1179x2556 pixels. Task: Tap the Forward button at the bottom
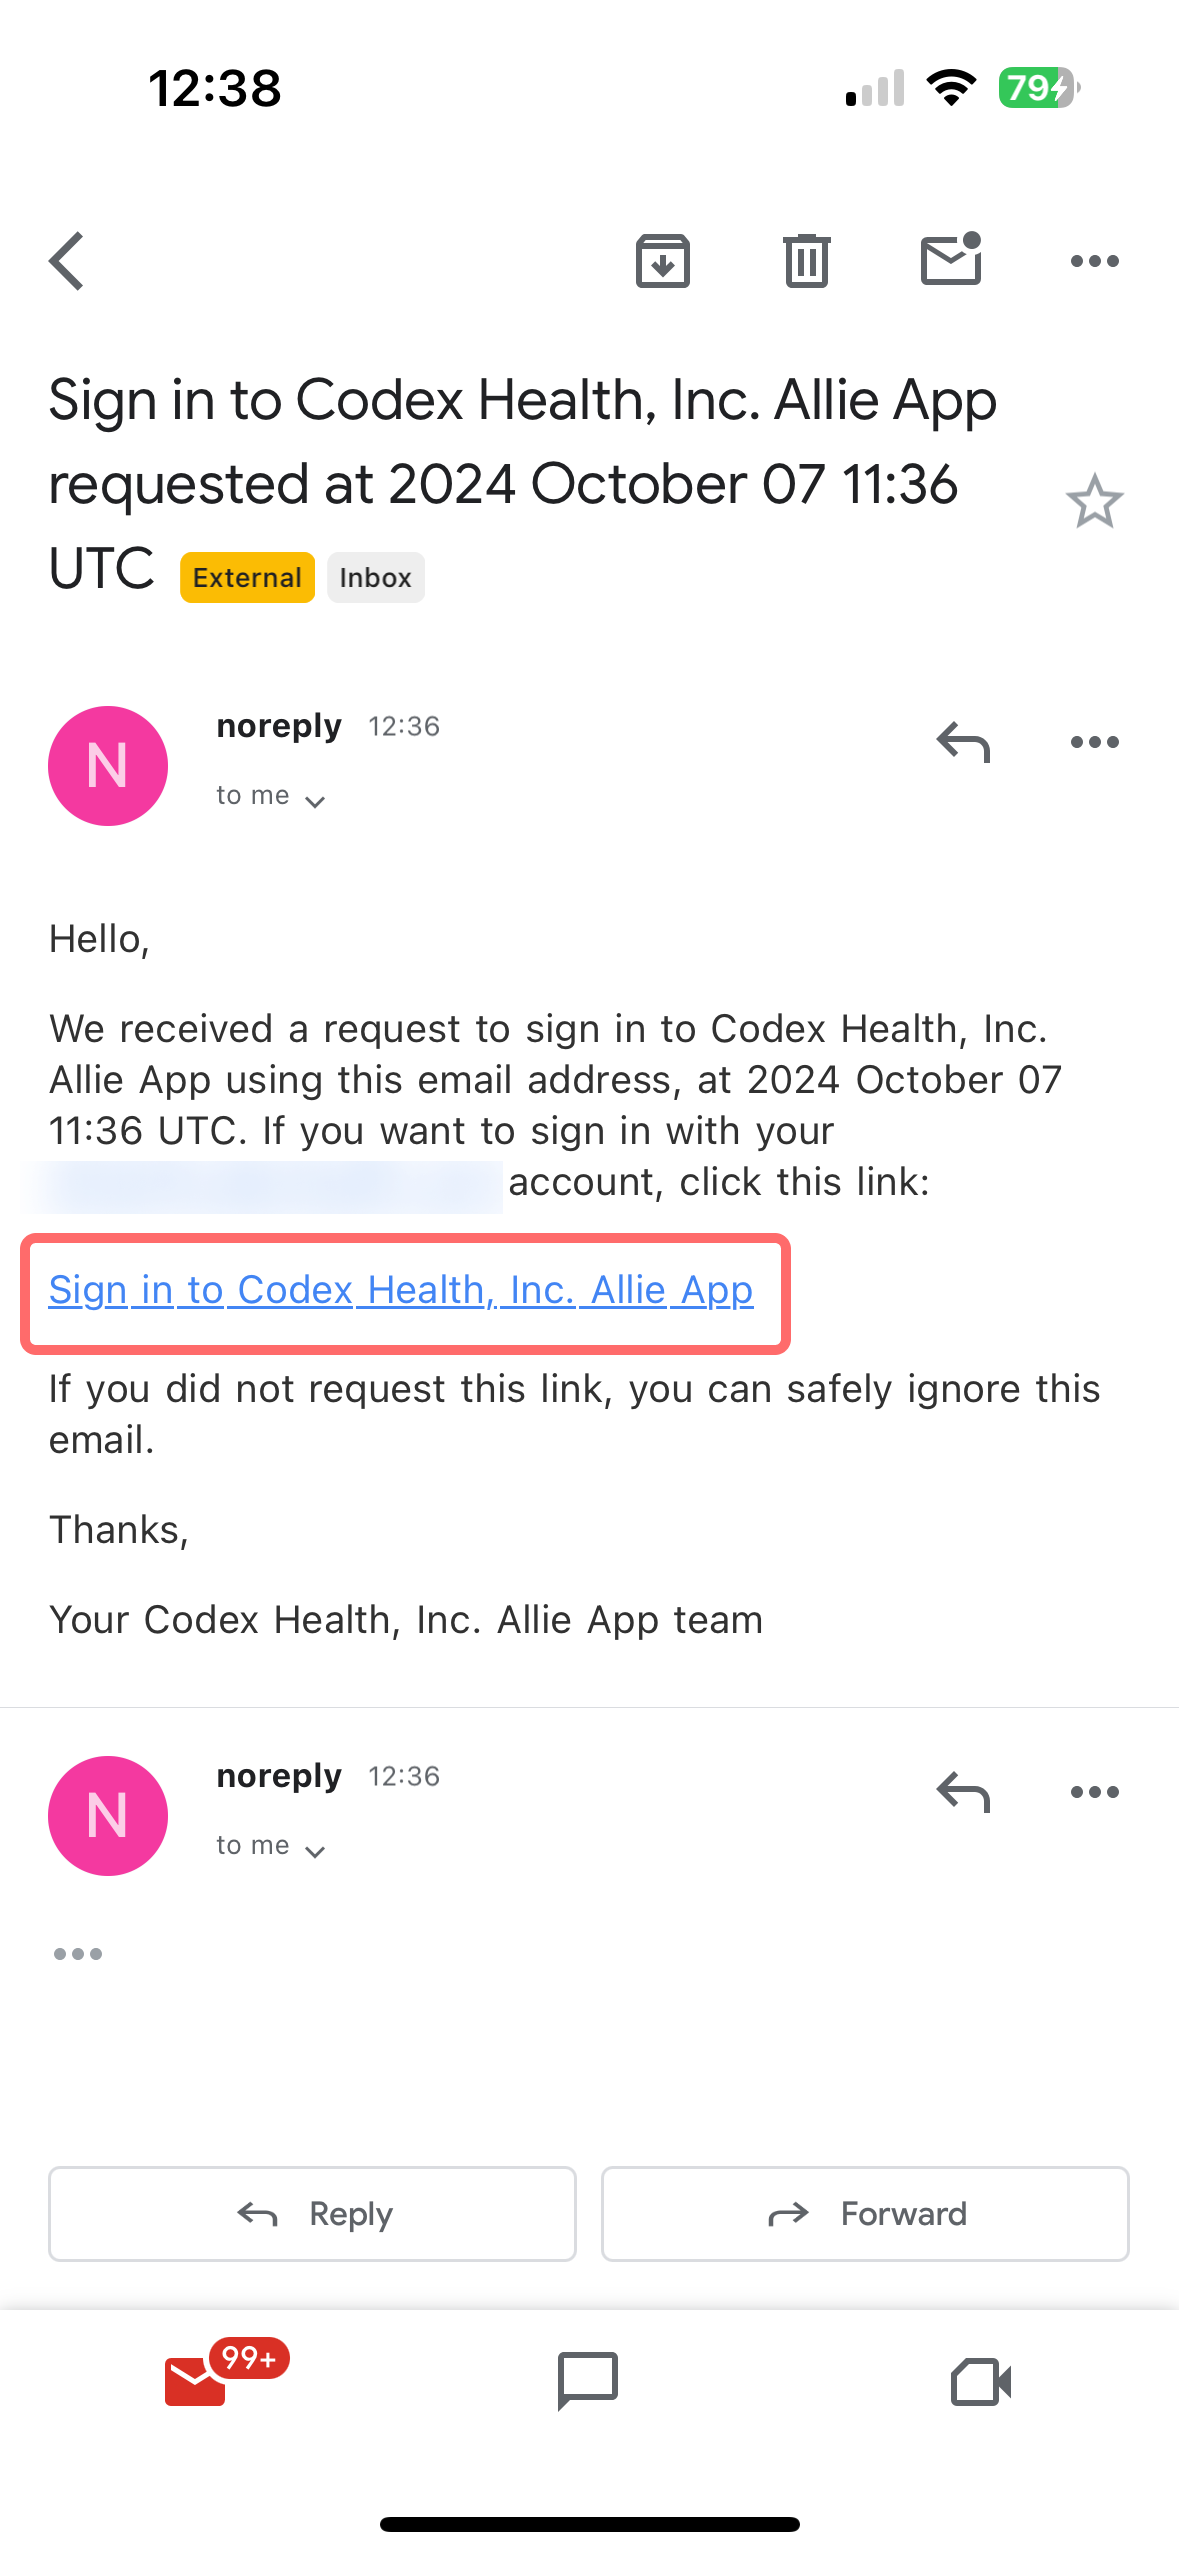coord(865,2214)
